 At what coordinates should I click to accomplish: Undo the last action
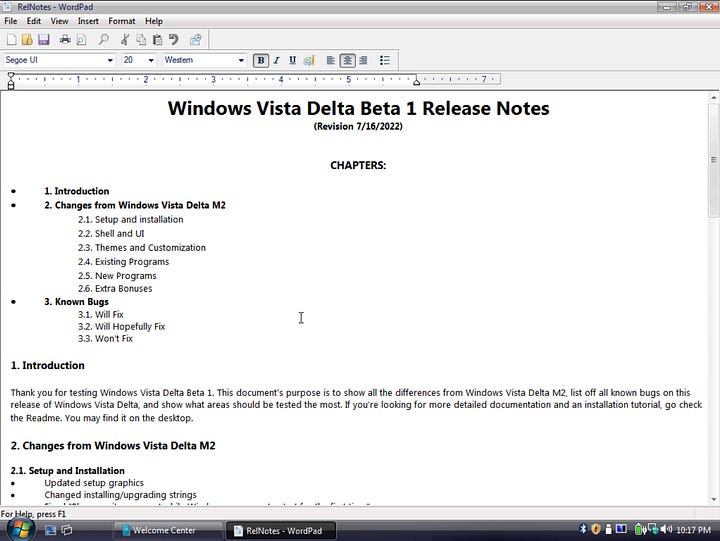tap(173, 40)
